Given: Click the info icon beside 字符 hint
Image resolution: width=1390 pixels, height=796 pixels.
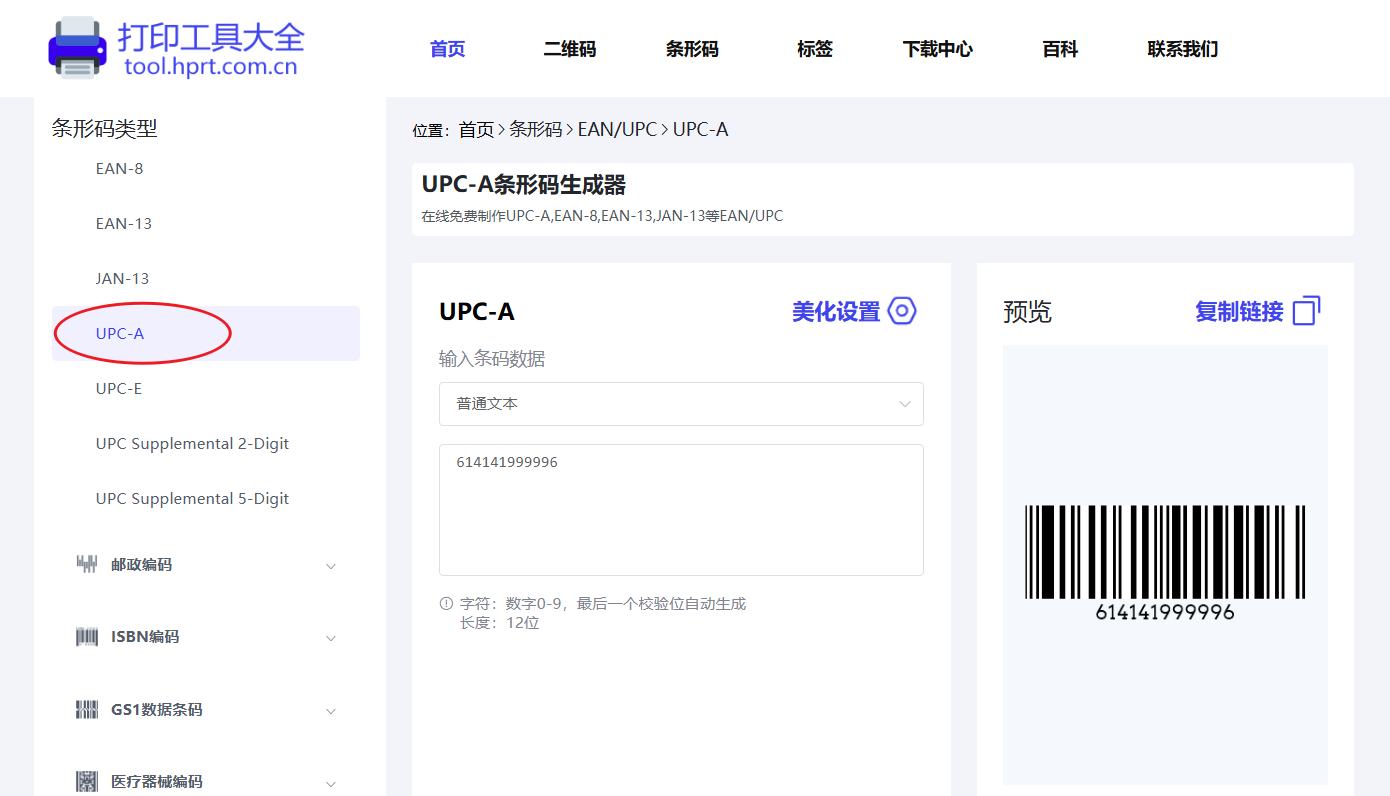Looking at the screenshot, I should [446, 603].
